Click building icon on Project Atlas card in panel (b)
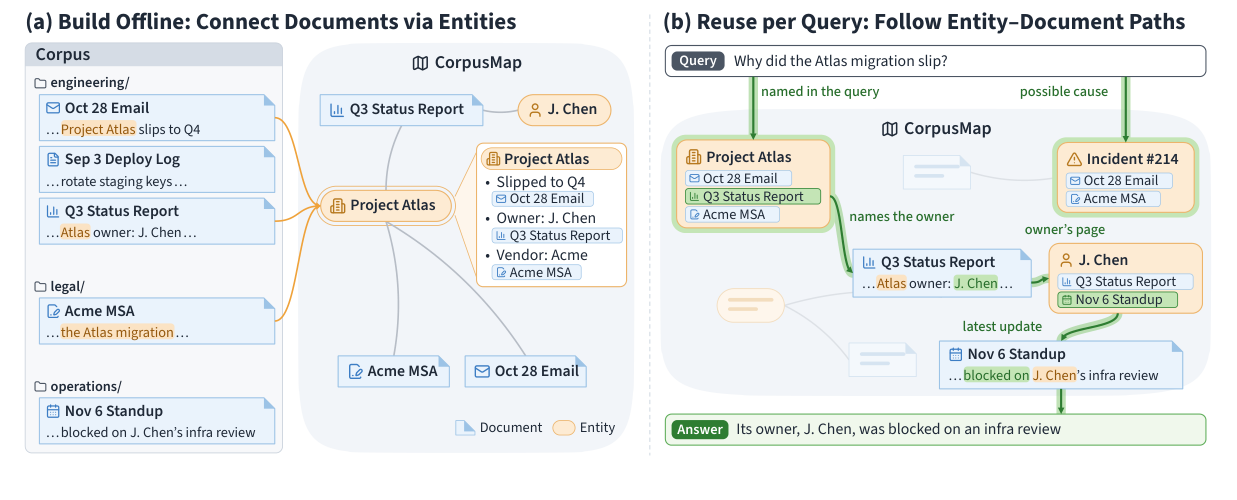This screenshot has height=500, width=1237. (x=693, y=157)
